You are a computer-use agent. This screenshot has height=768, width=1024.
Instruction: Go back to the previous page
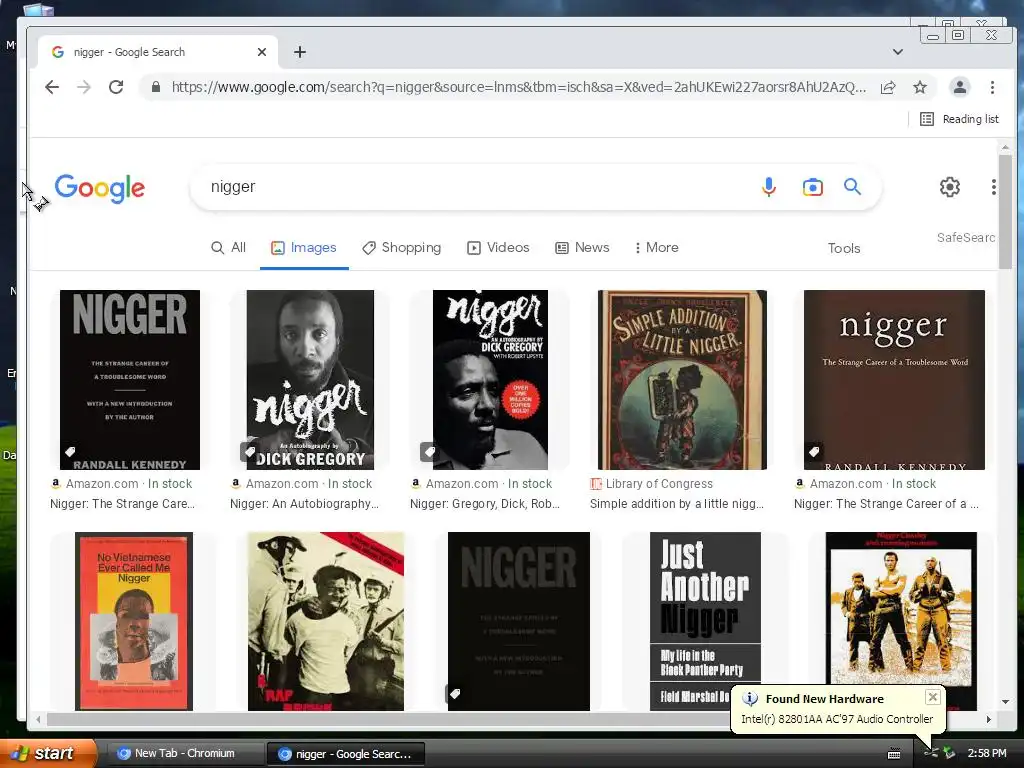pos(52,87)
